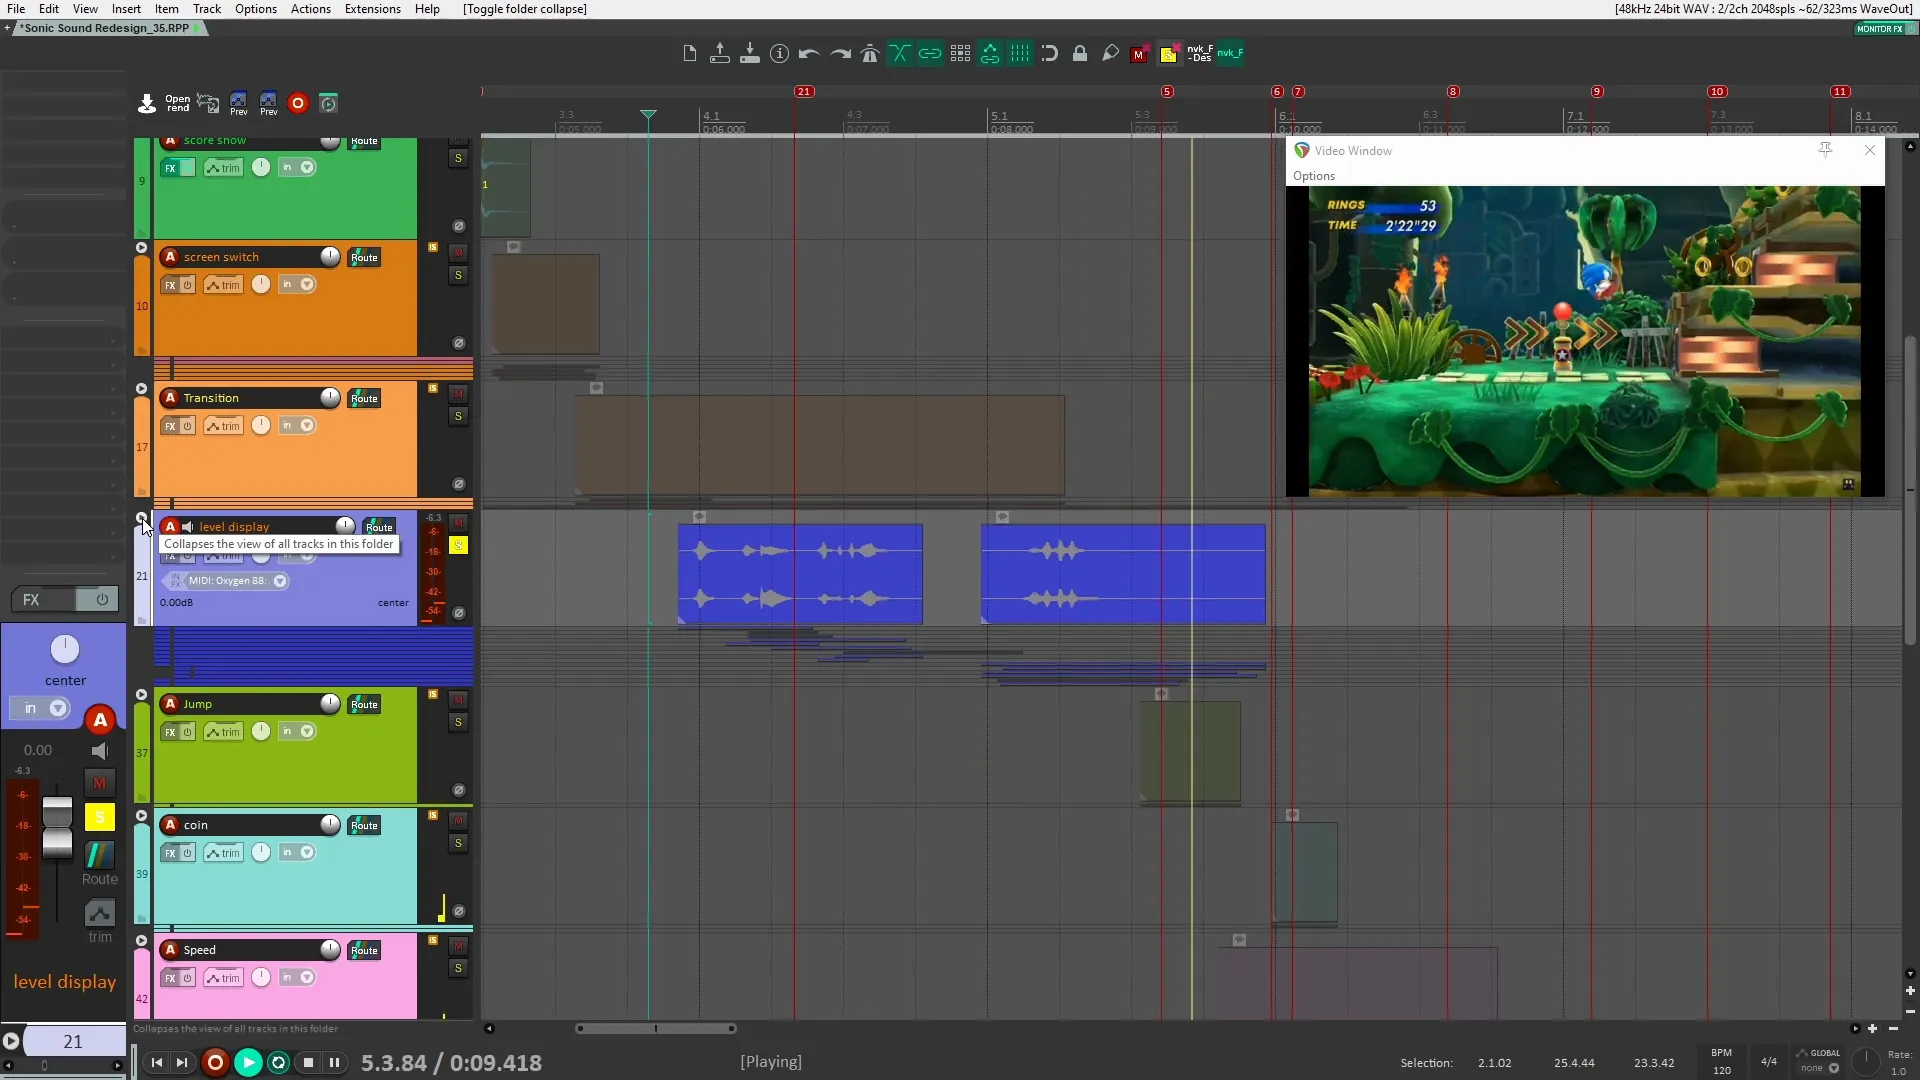This screenshot has width=1920, height=1080.
Task: Toggle the lock icon in toolbar
Action: (1080, 54)
